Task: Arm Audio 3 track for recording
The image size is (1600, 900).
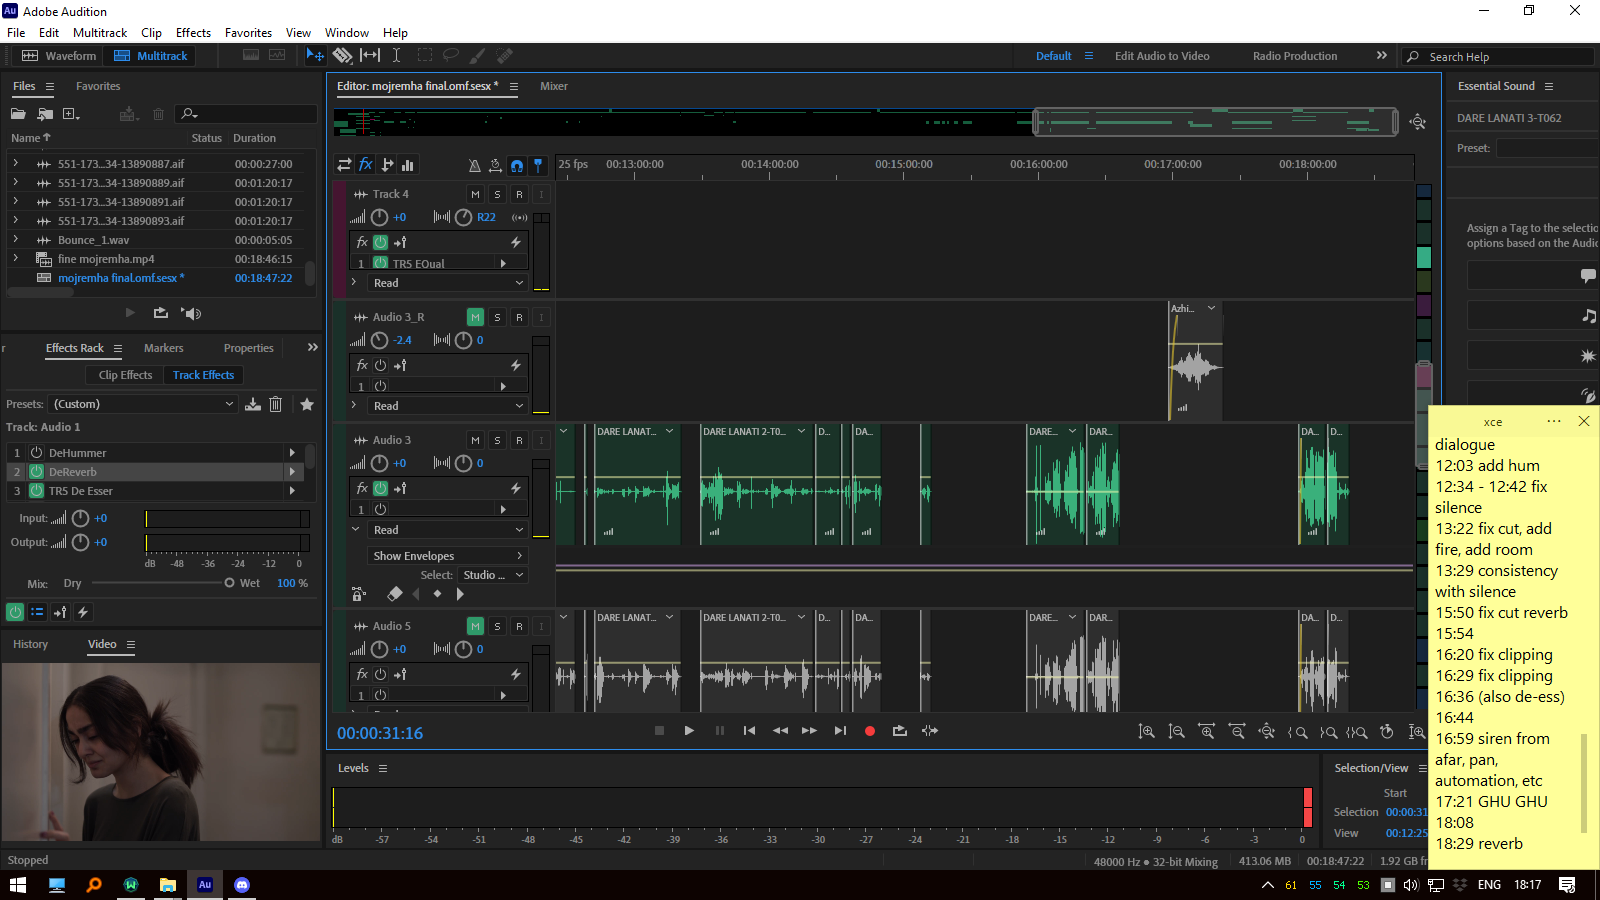Action: (x=519, y=440)
